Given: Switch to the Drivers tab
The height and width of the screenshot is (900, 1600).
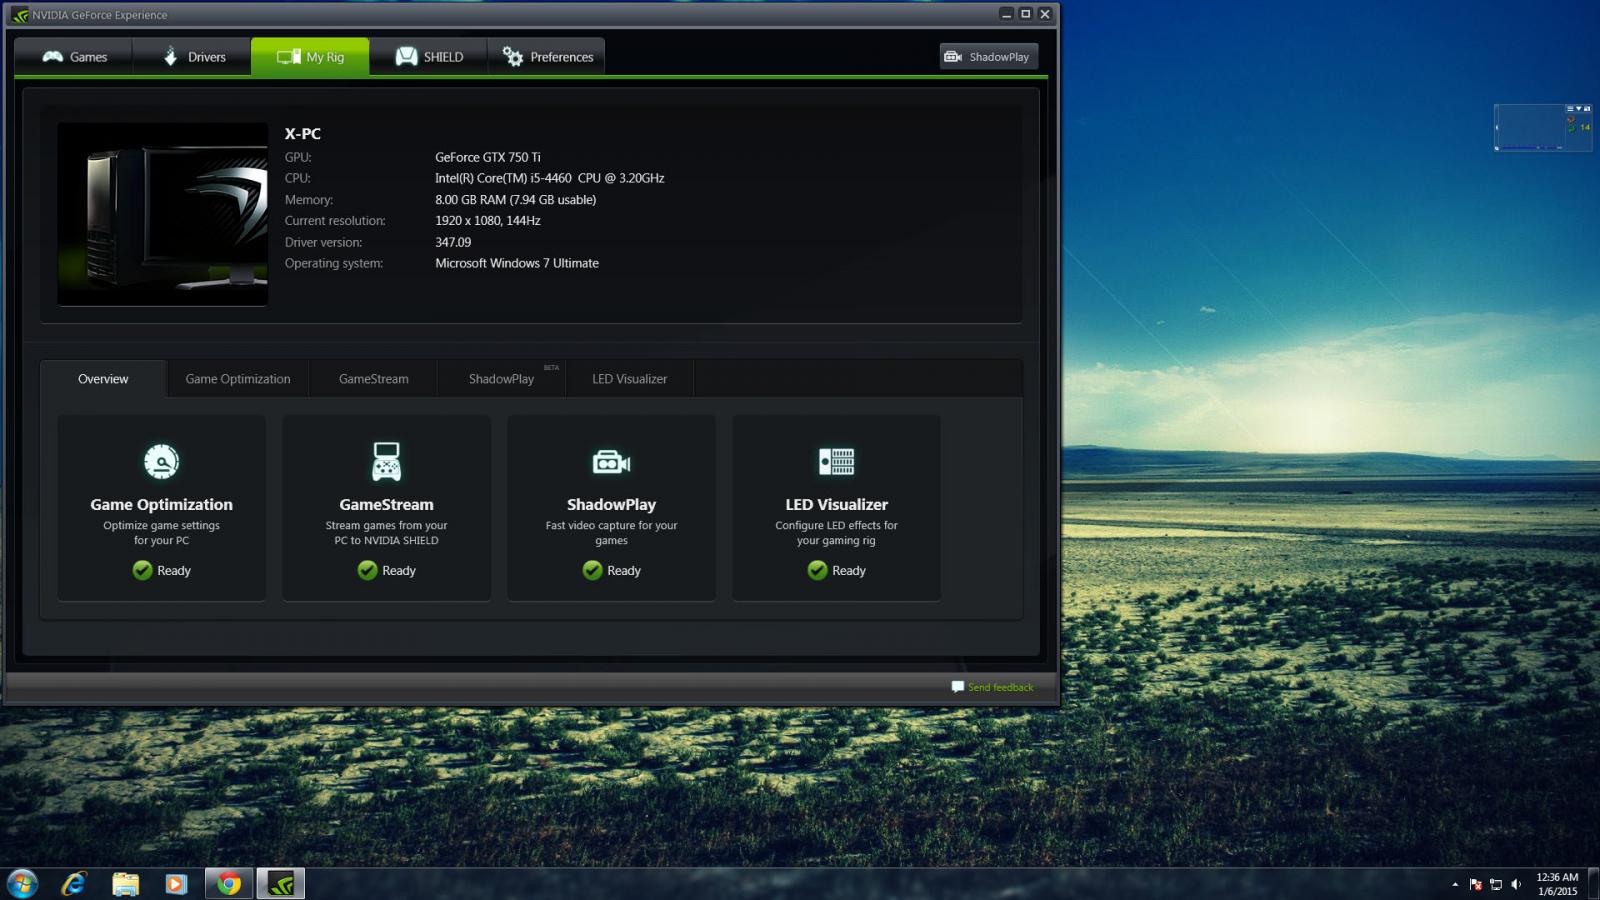Looking at the screenshot, I should [x=192, y=57].
